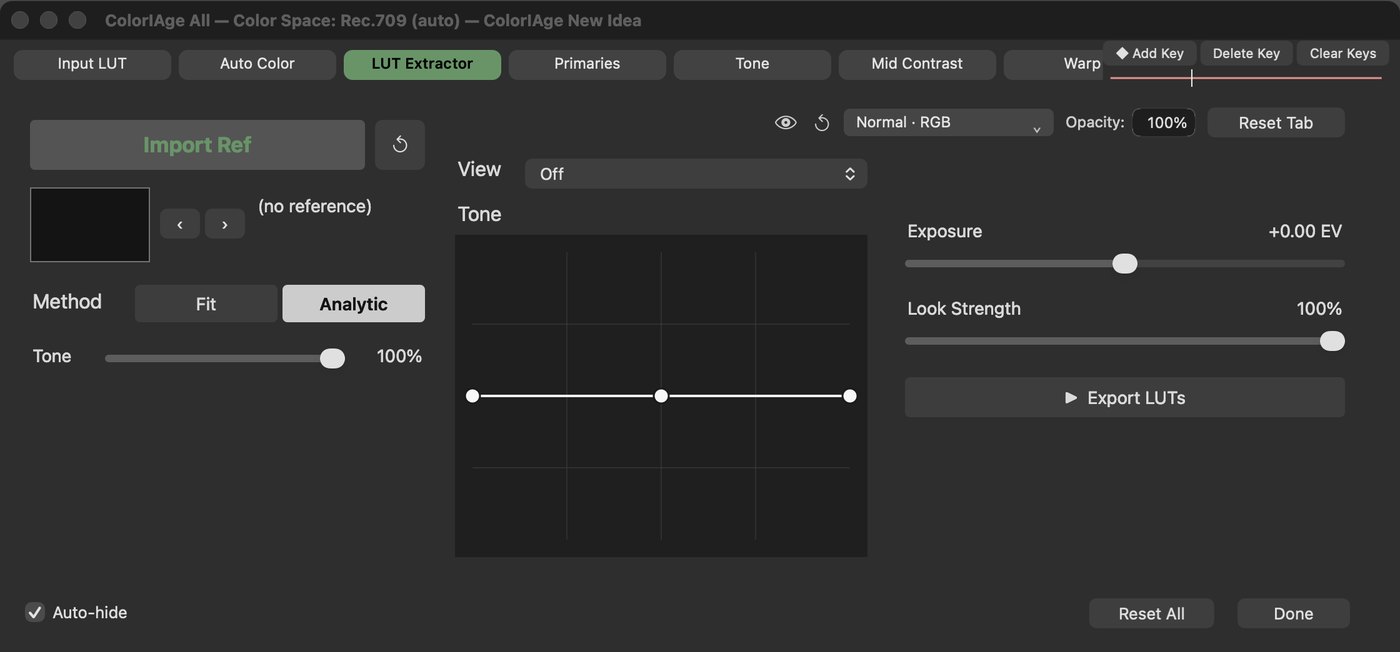Screen dimensions: 1400x652
Task: Click the undo arrow beside blend mode
Action: click(x=822, y=123)
